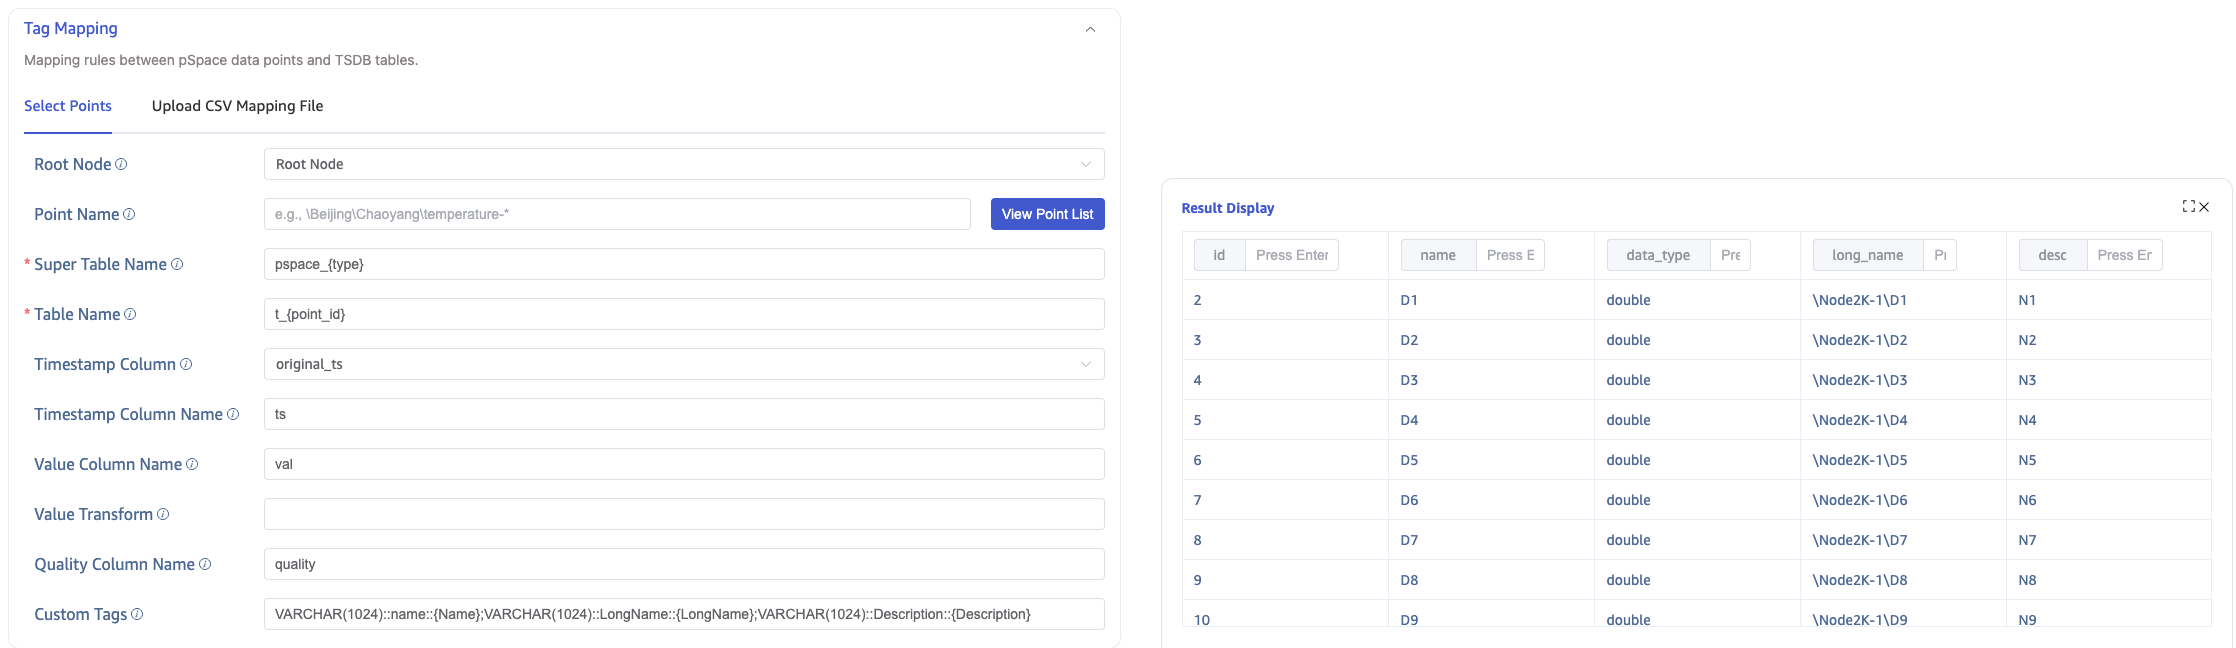Screen dimensions: 2236x648
Task: Expand Result Display to fullscreen
Action: click(x=2188, y=206)
